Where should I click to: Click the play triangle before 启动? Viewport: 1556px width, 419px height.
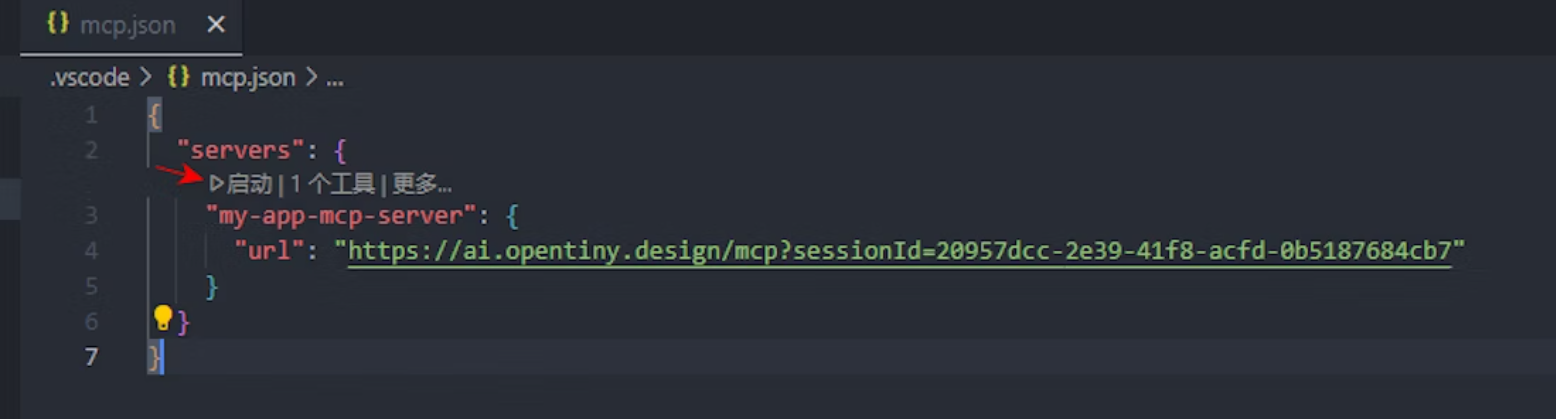tap(216, 184)
